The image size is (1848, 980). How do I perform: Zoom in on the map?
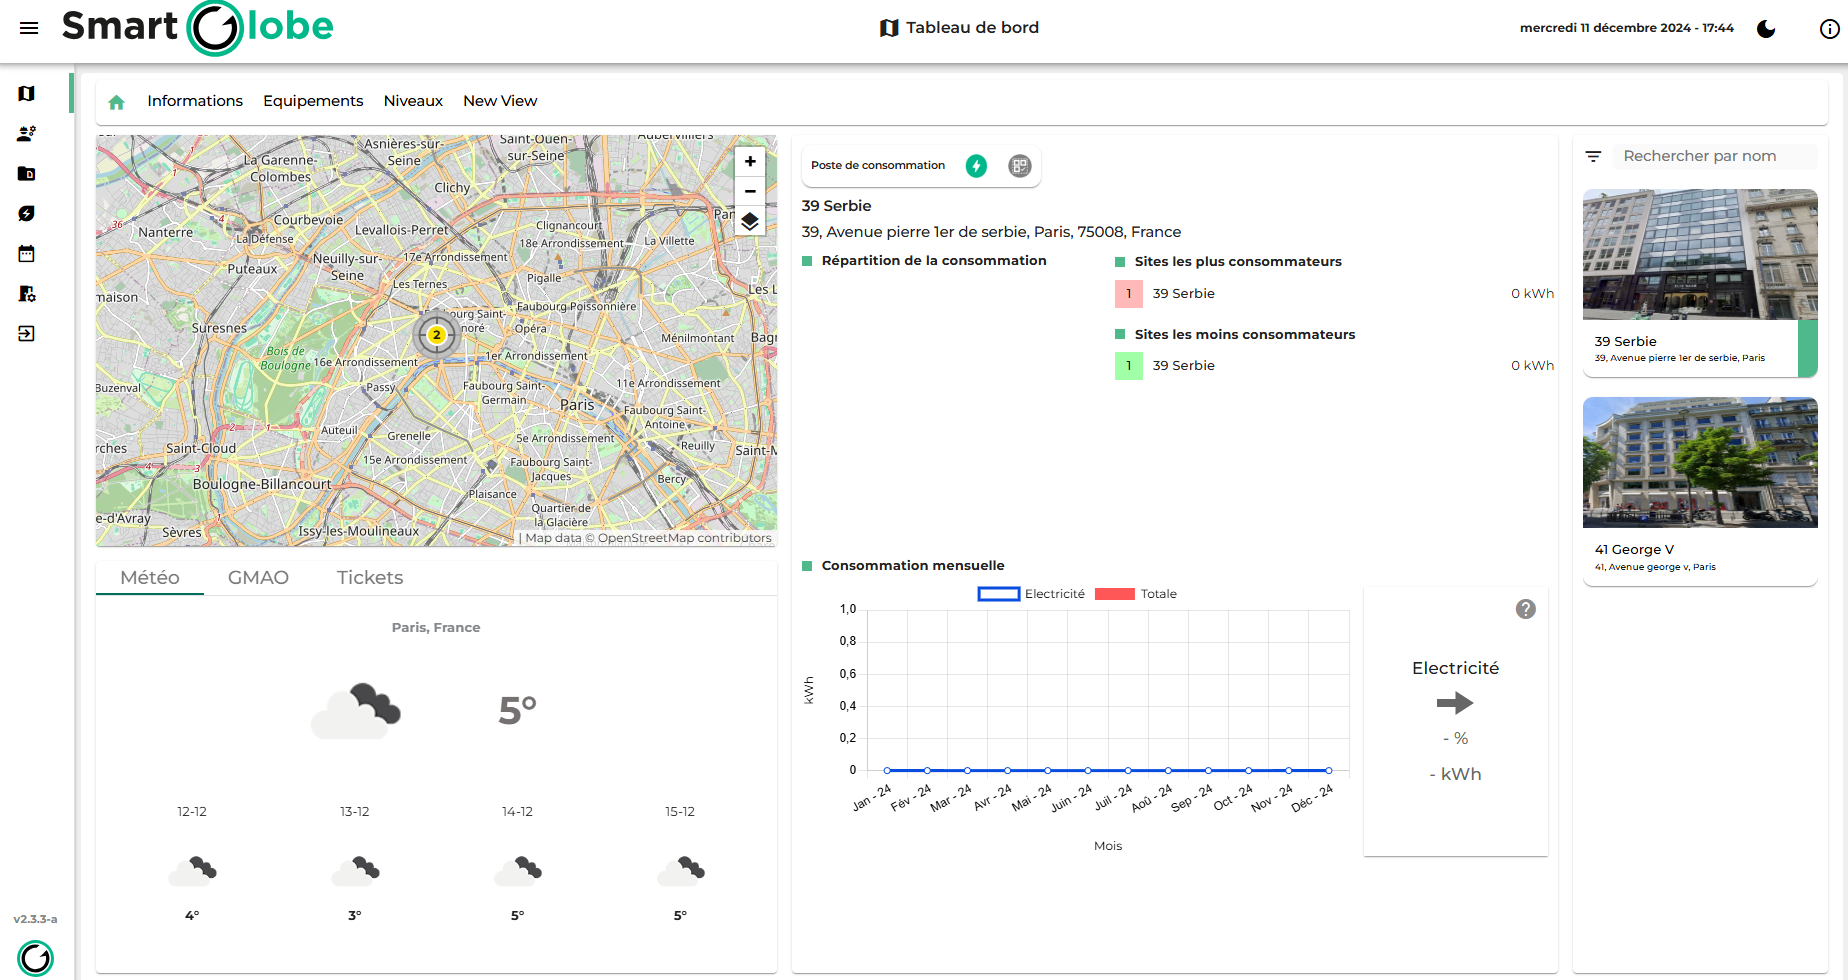750,162
